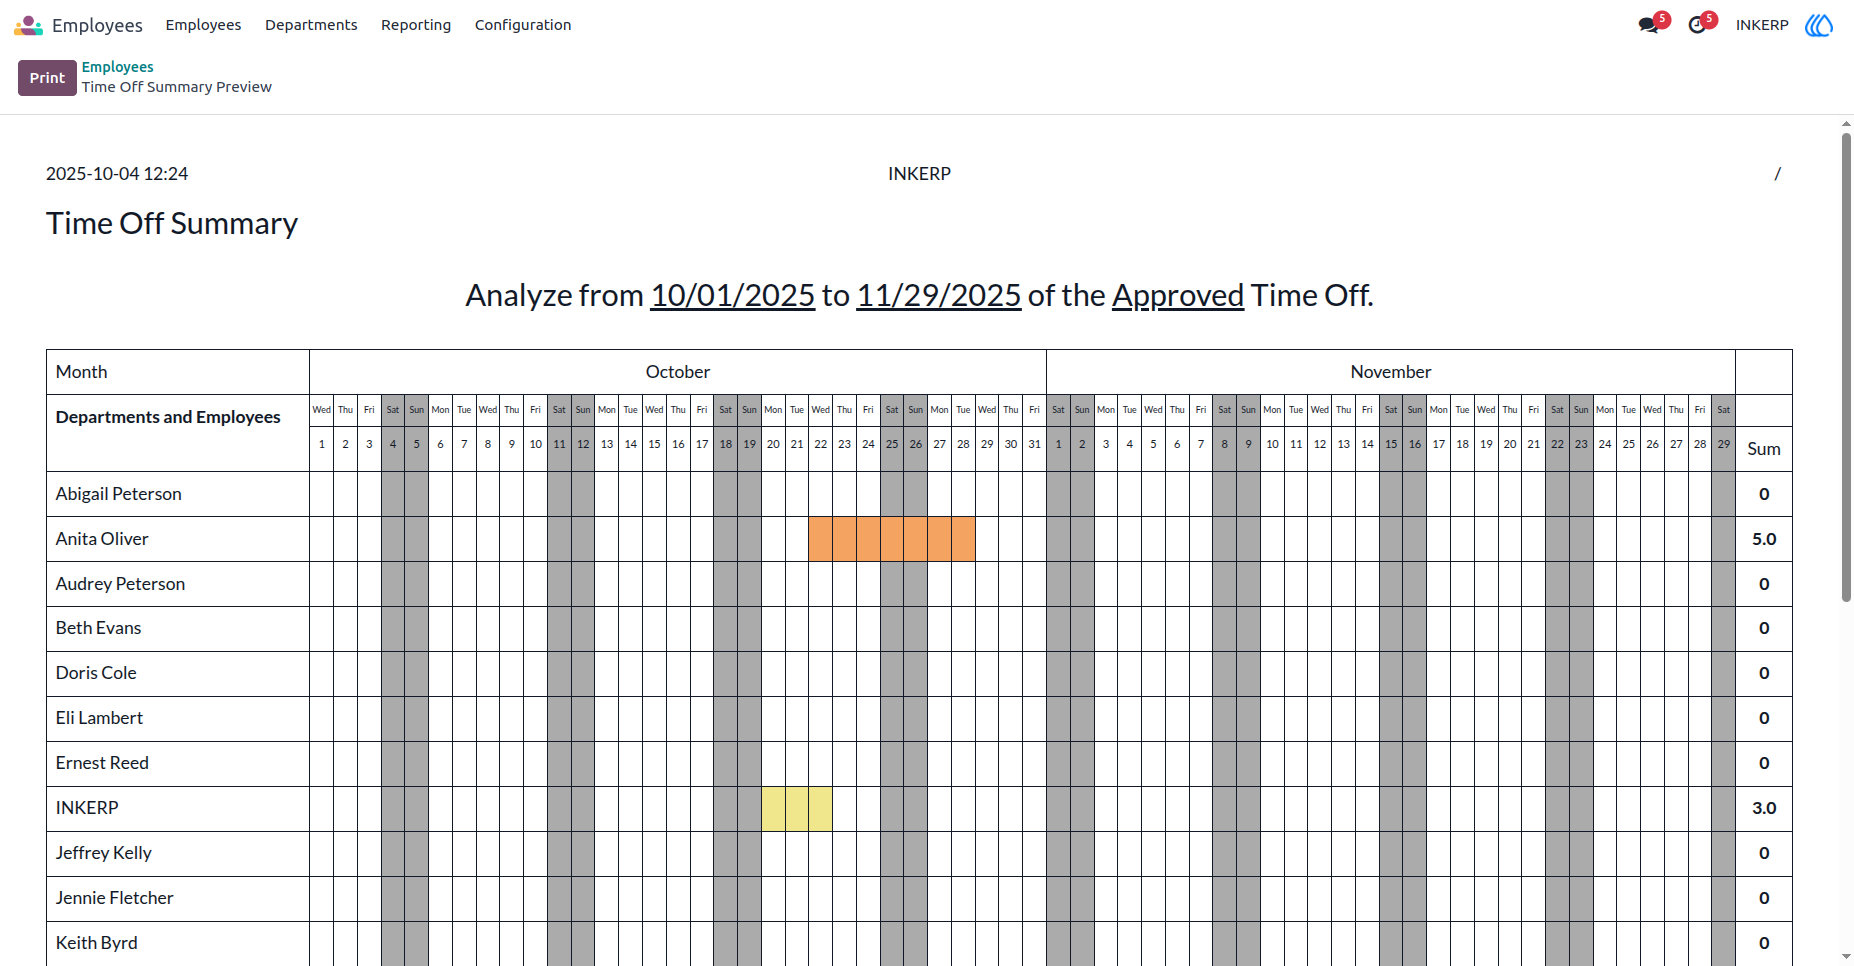Screen dimensions: 1854x966
Task: Open the Departments menu
Action: (x=311, y=25)
